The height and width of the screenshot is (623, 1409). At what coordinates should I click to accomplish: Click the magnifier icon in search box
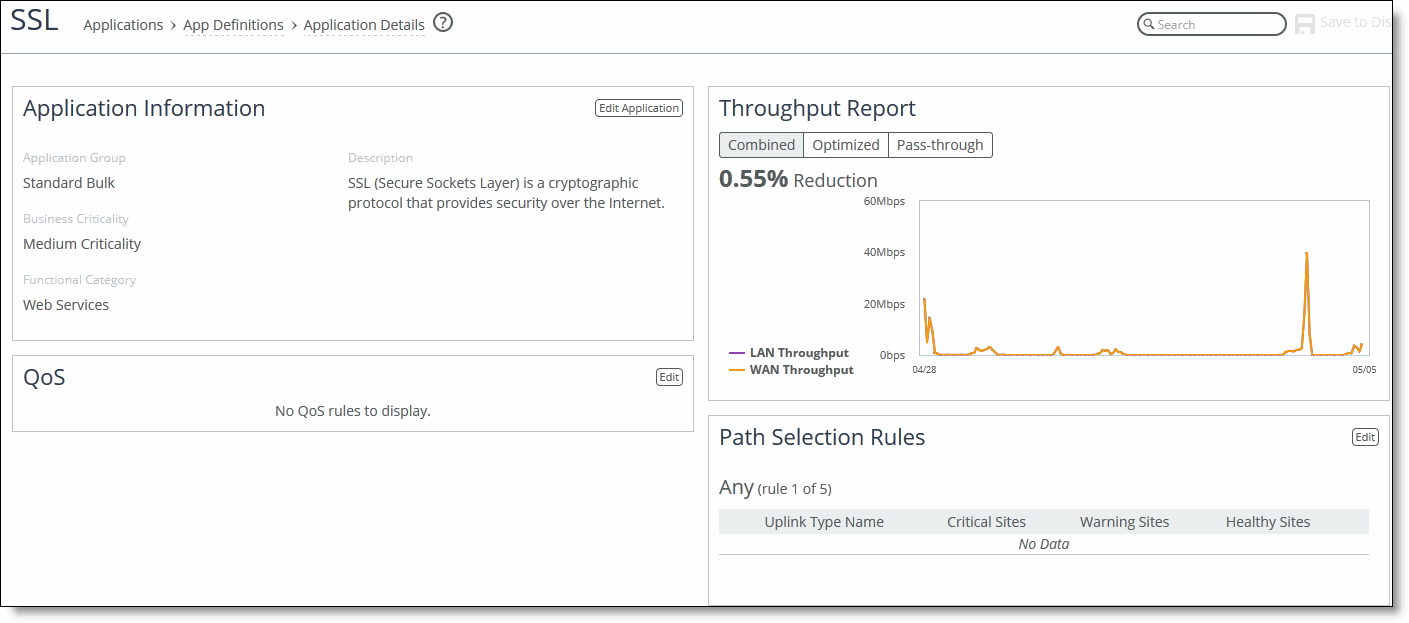pos(1149,24)
